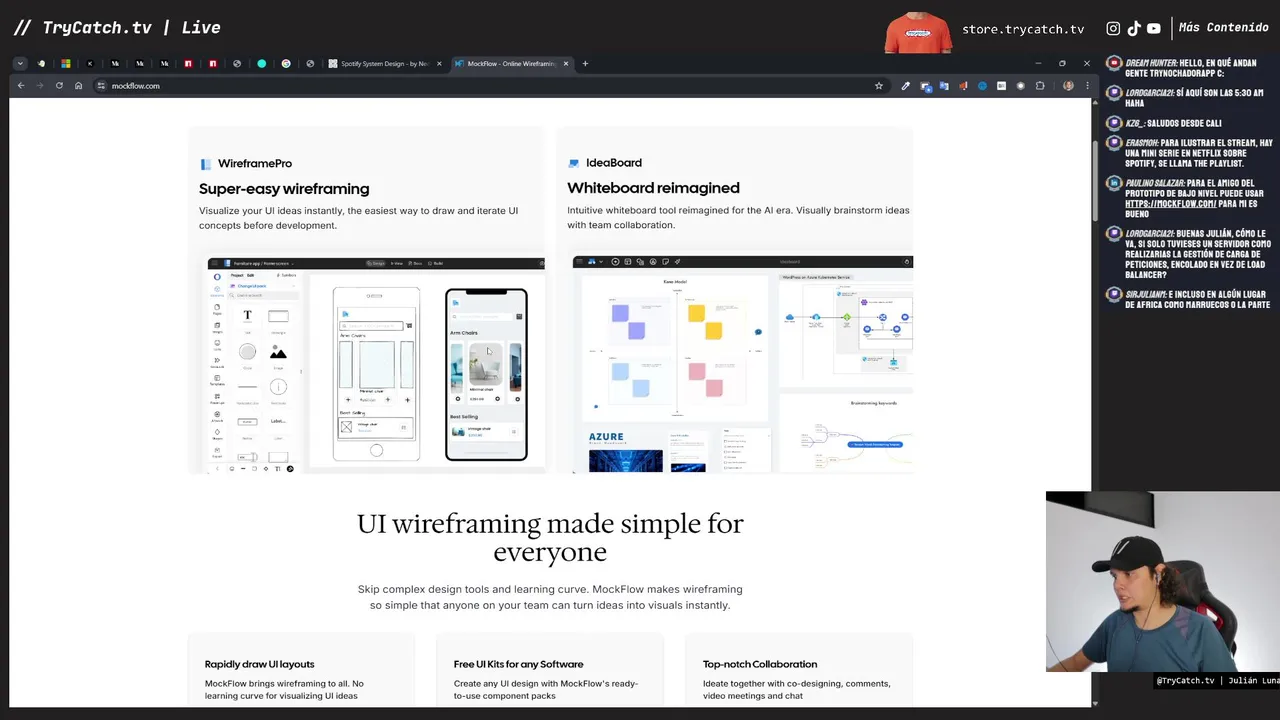
Task: Click Paulino Salazar's chat username
Action: coord(1155,183)
